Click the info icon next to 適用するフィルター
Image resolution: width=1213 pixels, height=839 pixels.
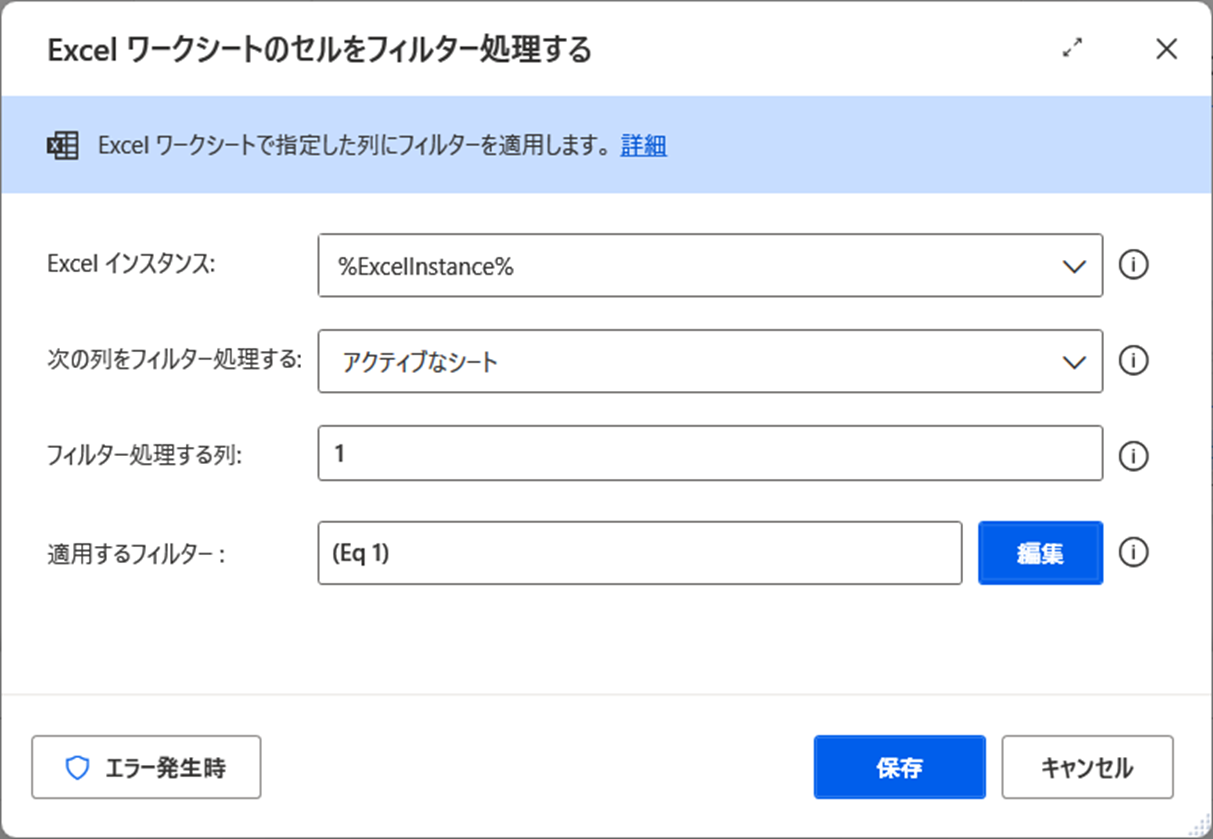click(x=1134, y=552)
